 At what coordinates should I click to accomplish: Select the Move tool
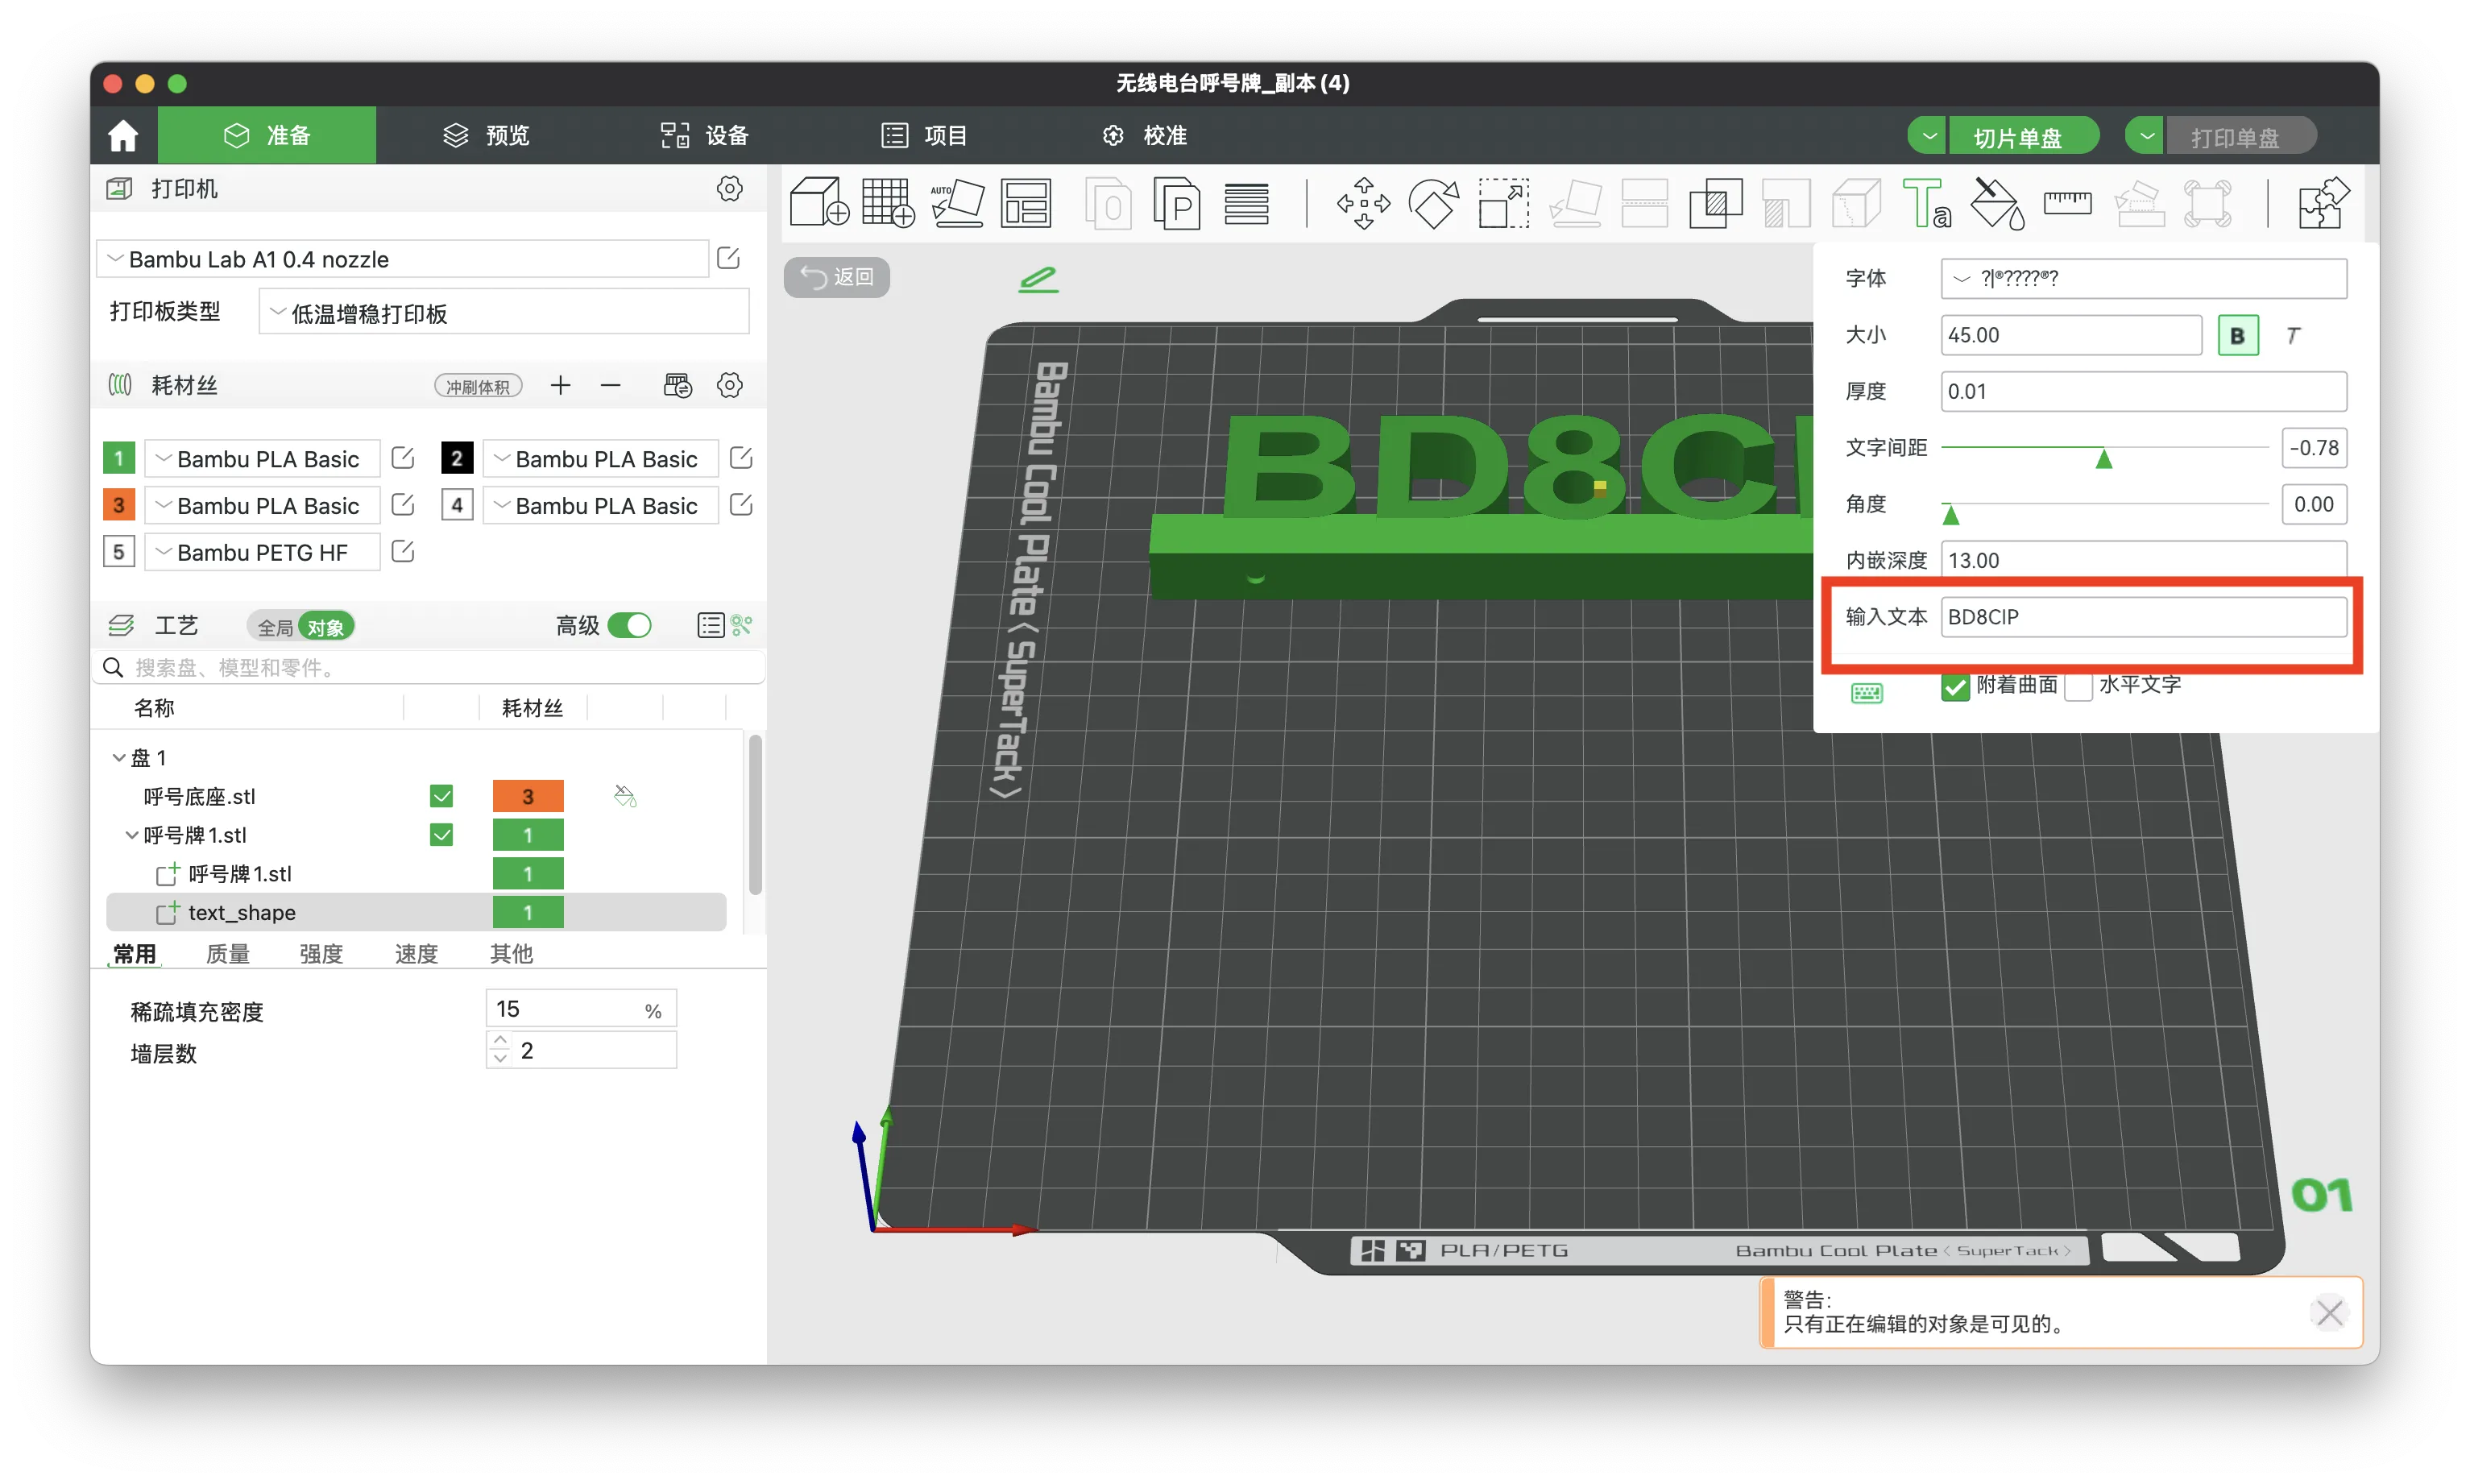[x=1363, y=203]
